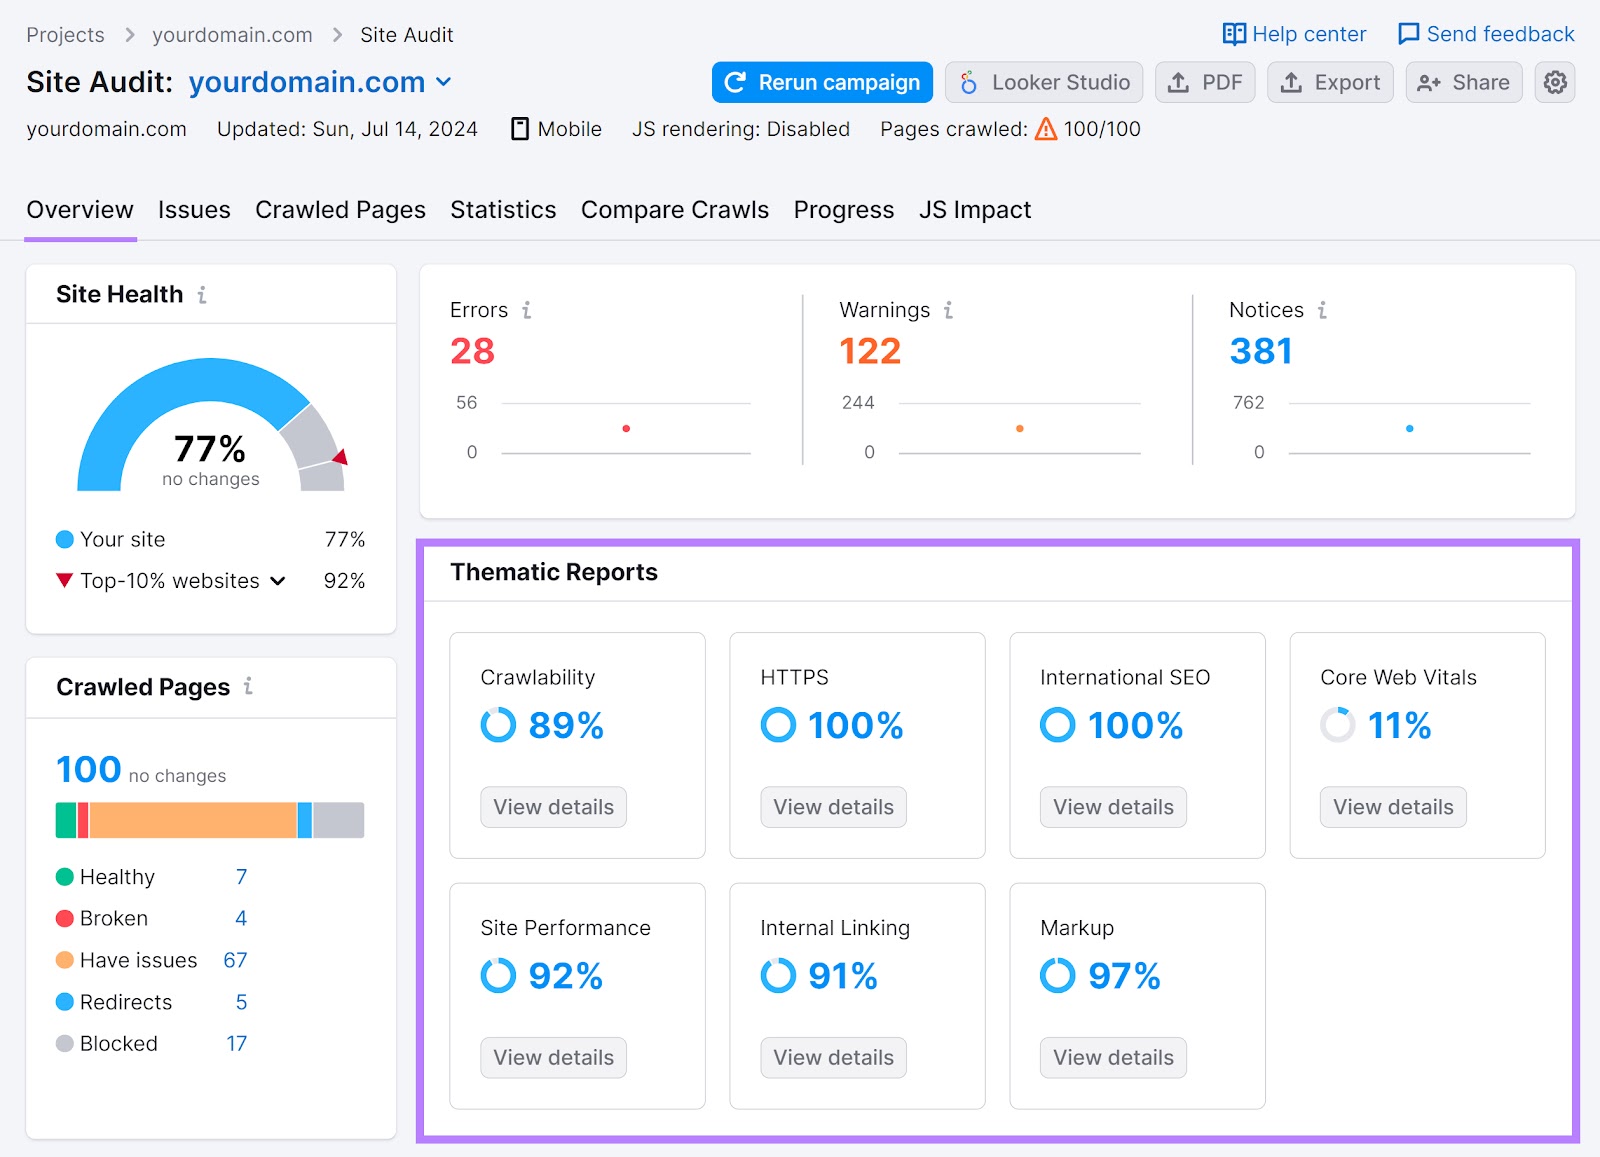This screenshot has height=1157, width=1600.
Task: Click the Crawled Pages info icon
Action: [248, 687]
